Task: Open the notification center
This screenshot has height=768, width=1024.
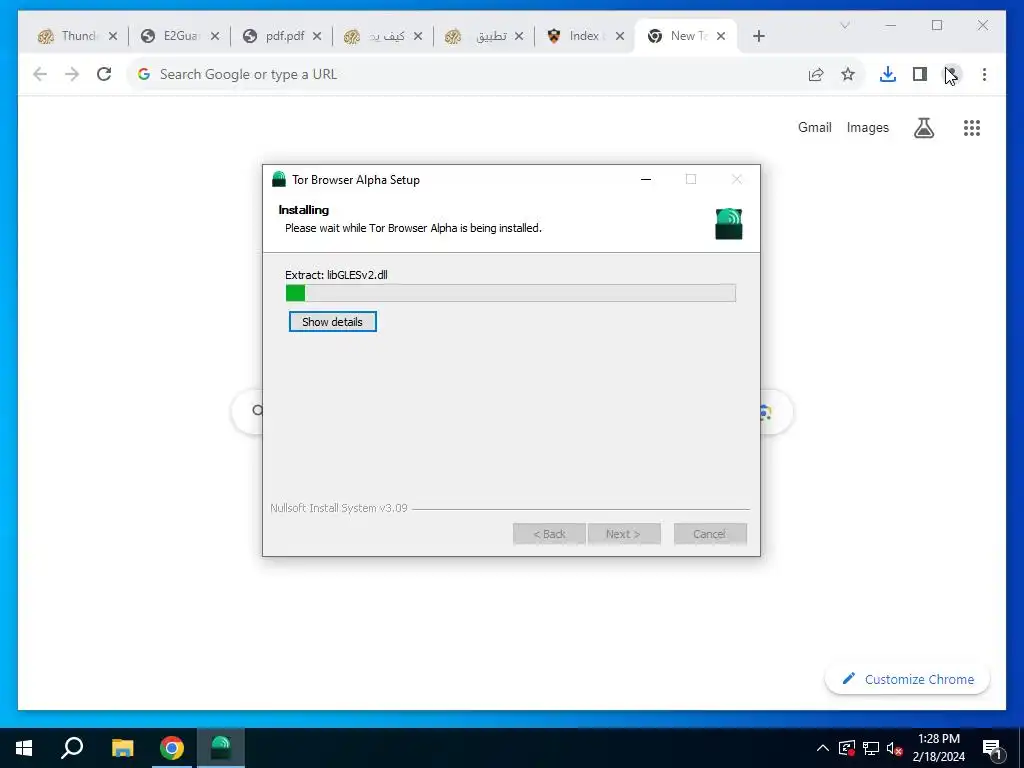Action: (991, 749)
